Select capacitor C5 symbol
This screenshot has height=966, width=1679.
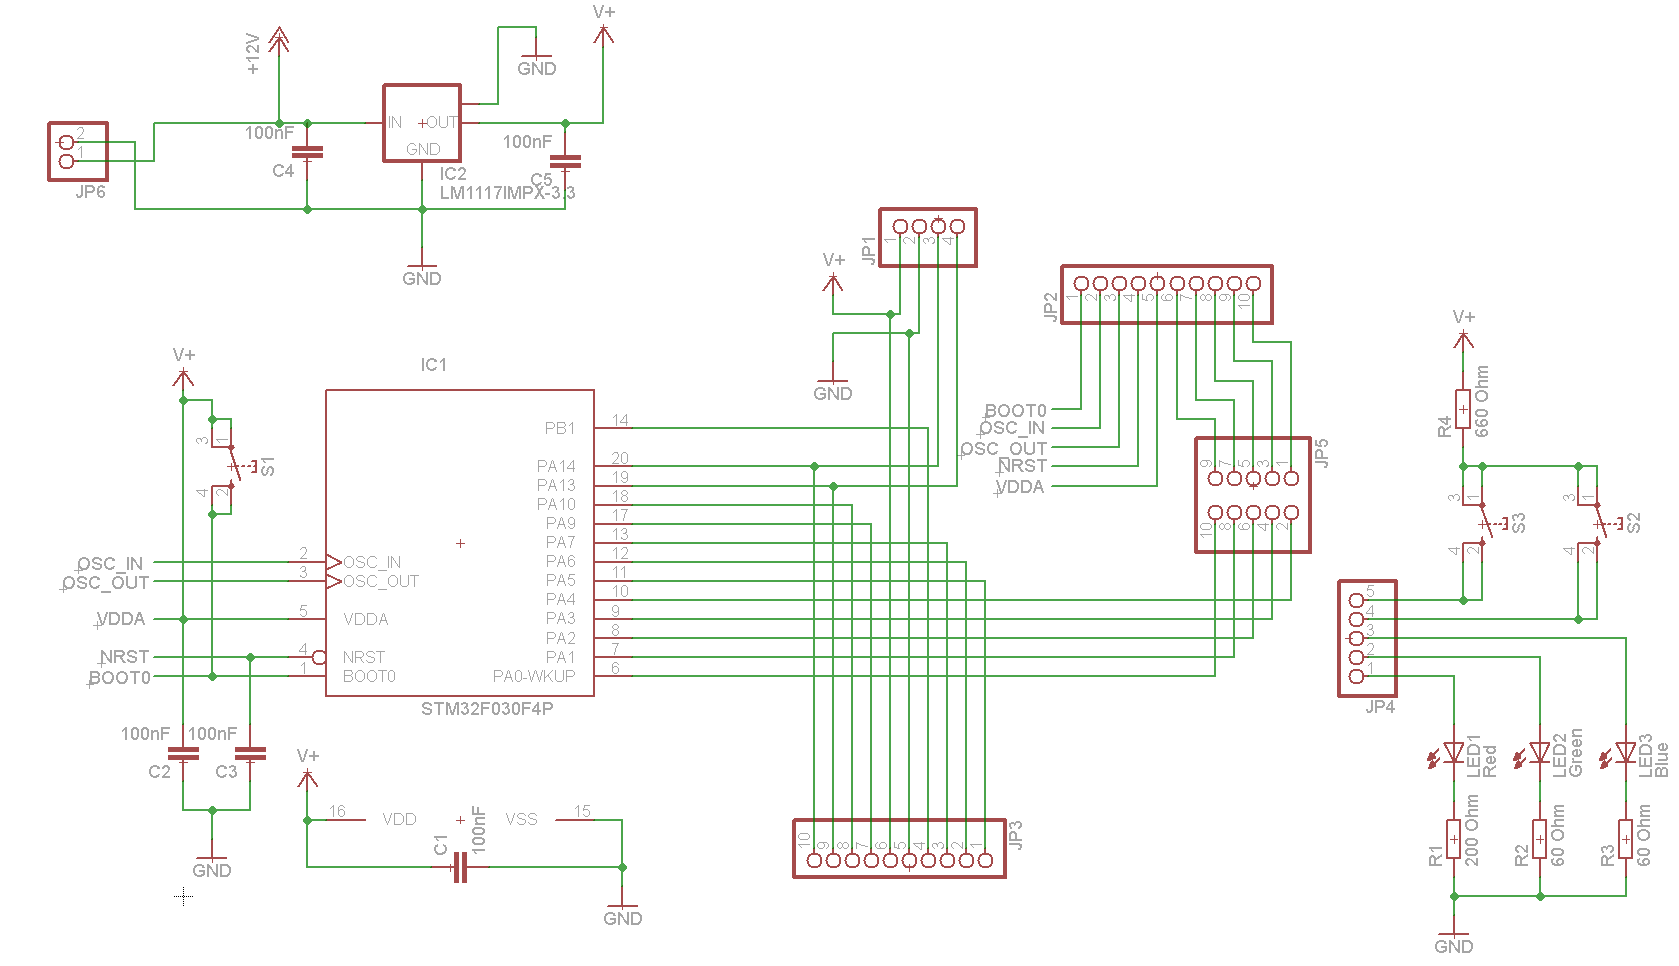point(565,161)
